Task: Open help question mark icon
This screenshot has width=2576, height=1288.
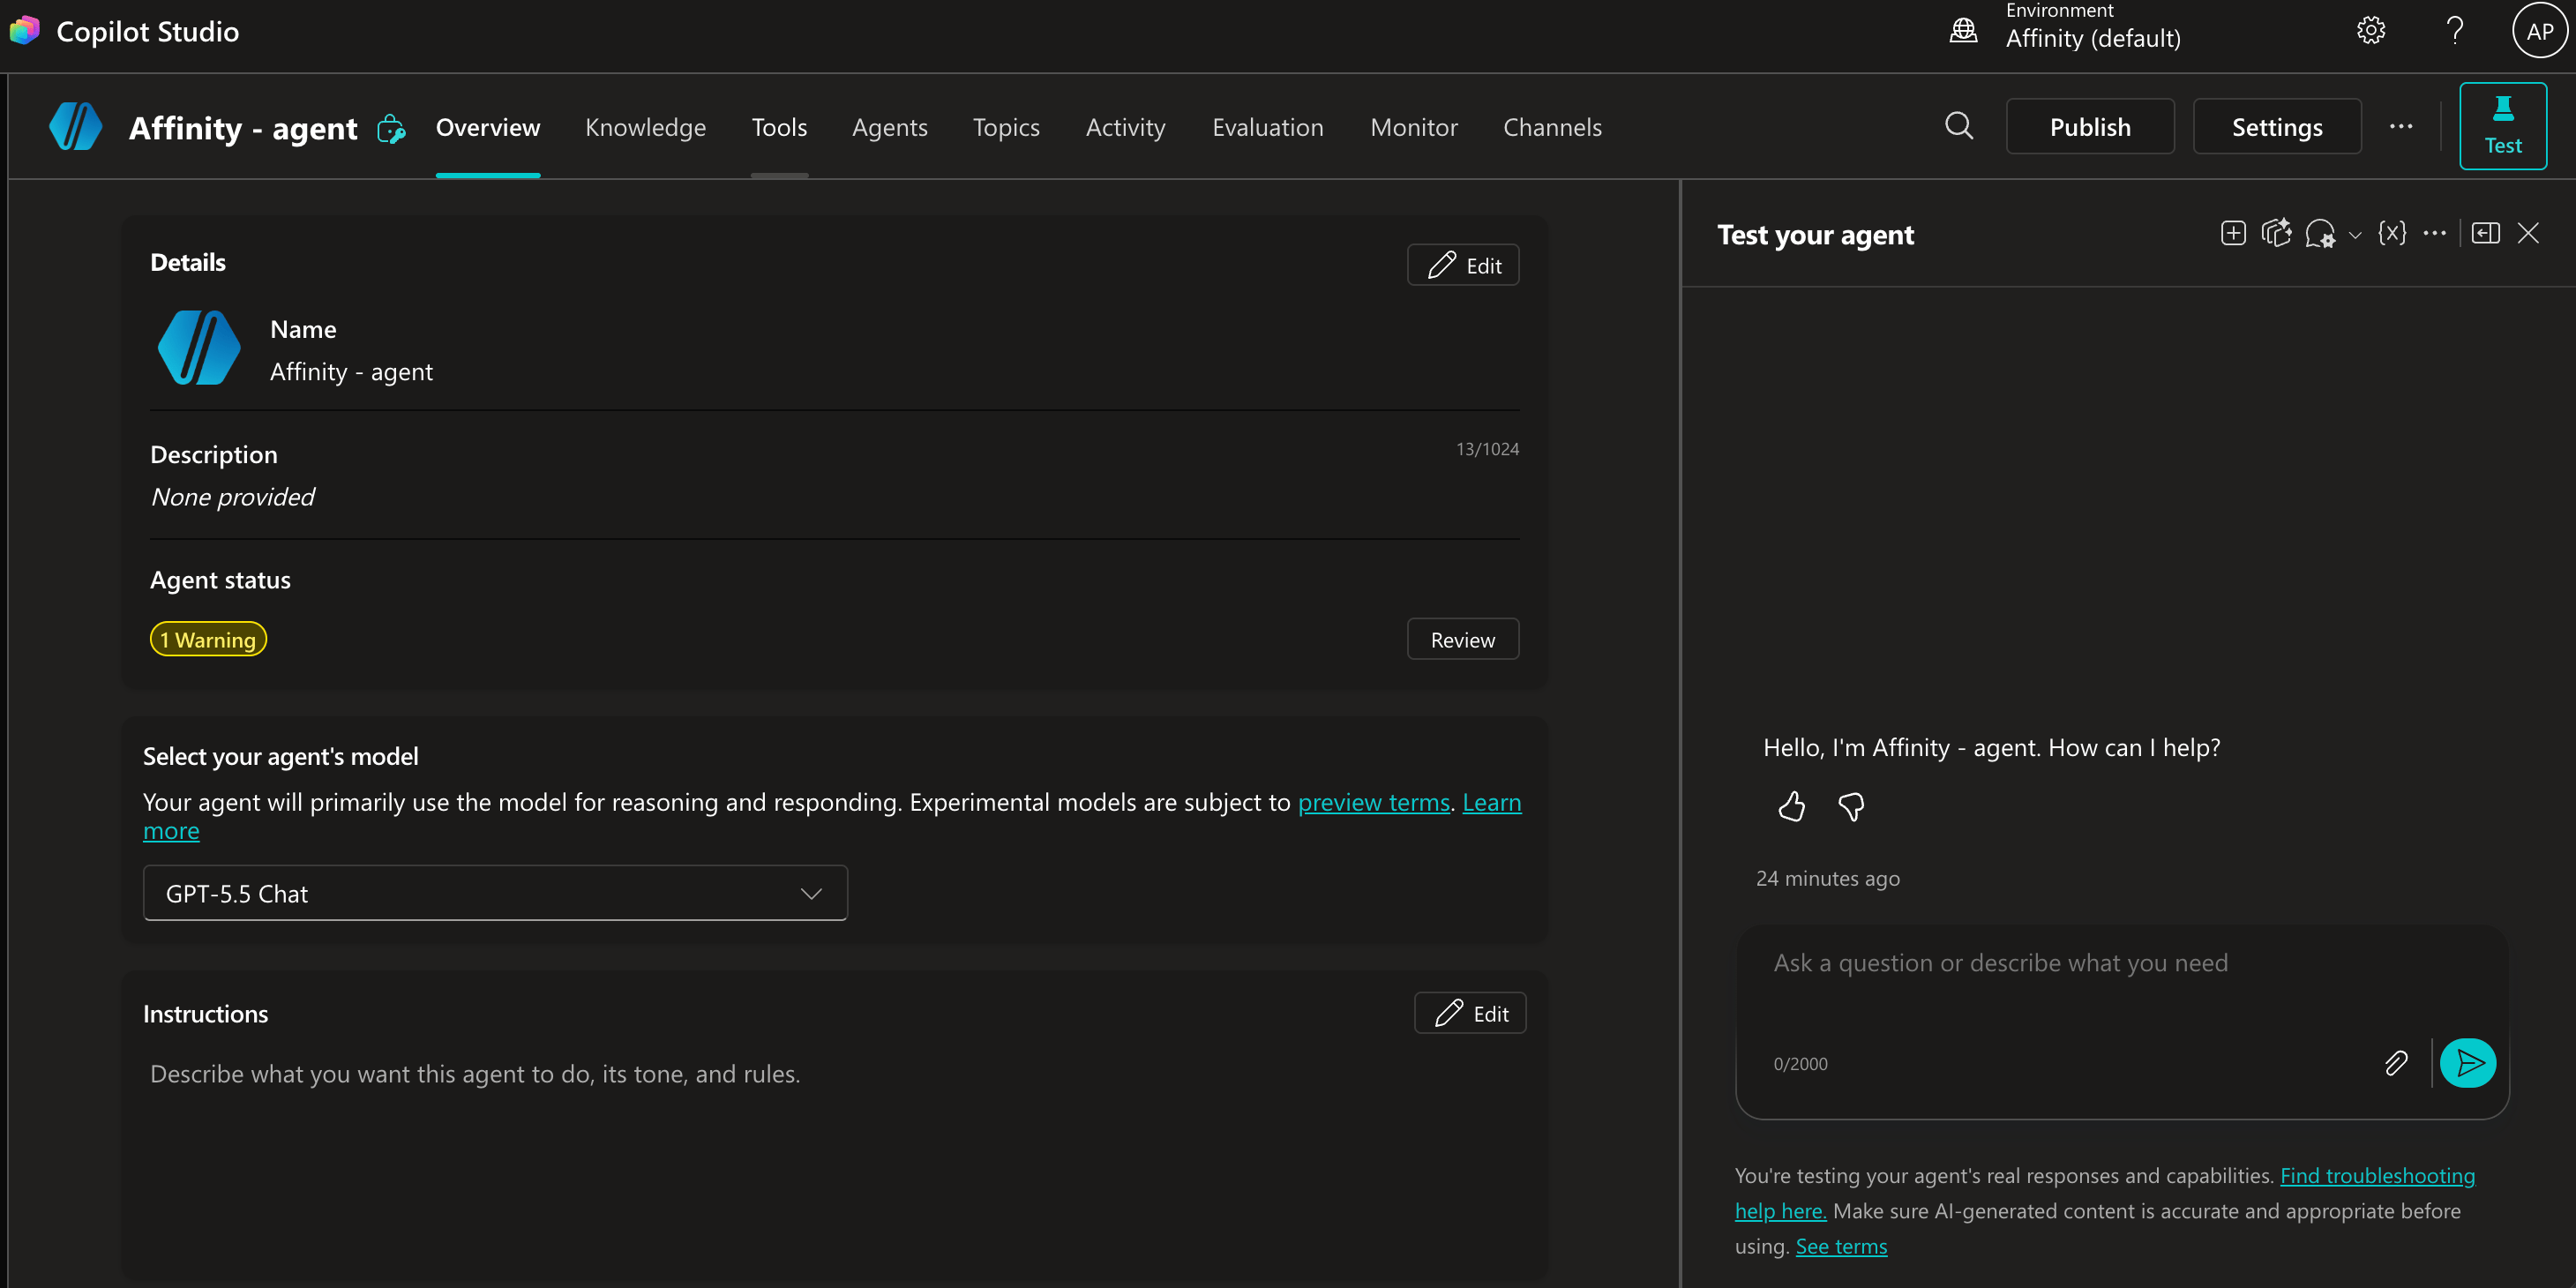Action: (x=2455, y=31)
